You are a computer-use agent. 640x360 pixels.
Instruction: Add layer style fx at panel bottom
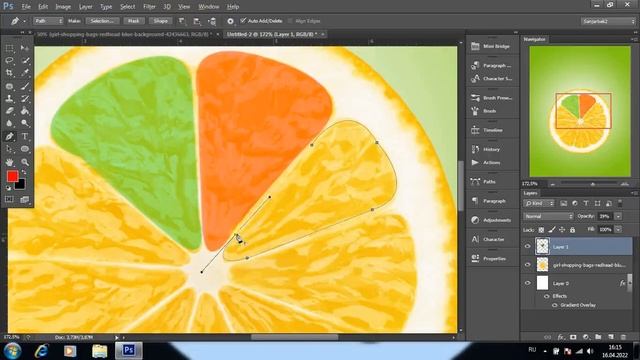pyautogui.click(x=561, y=337)
